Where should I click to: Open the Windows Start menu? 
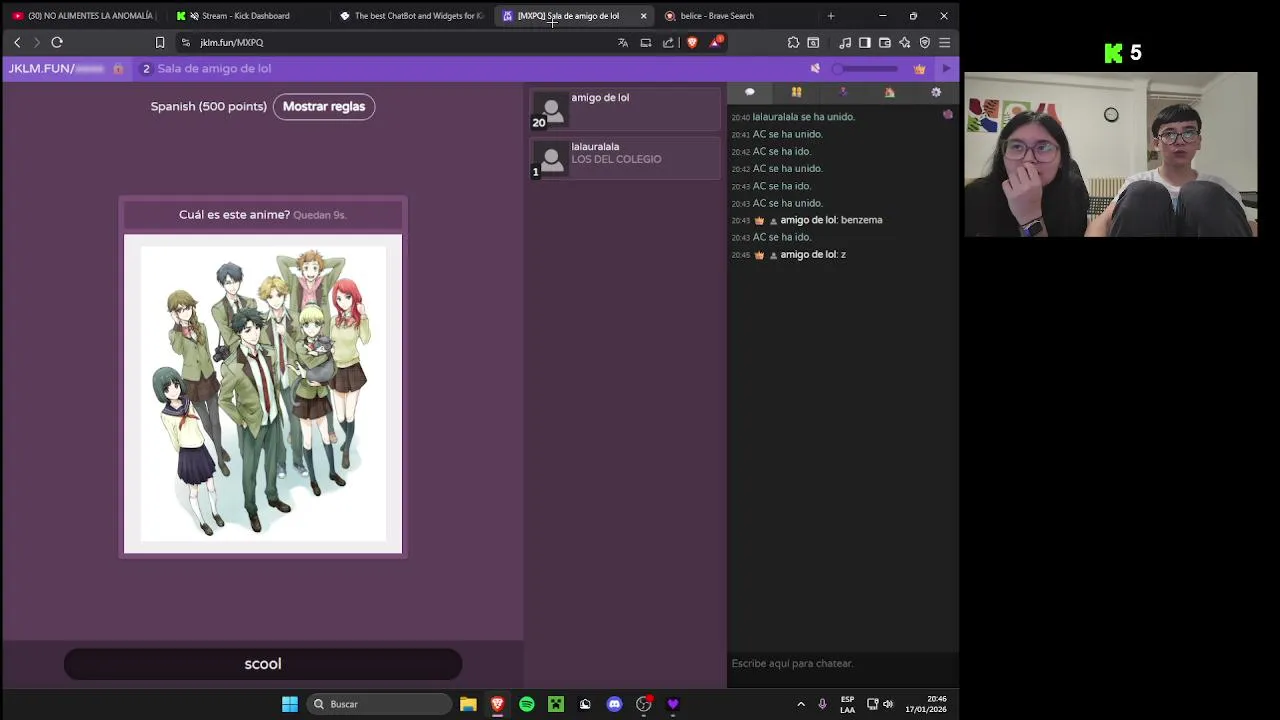point(290,704)
